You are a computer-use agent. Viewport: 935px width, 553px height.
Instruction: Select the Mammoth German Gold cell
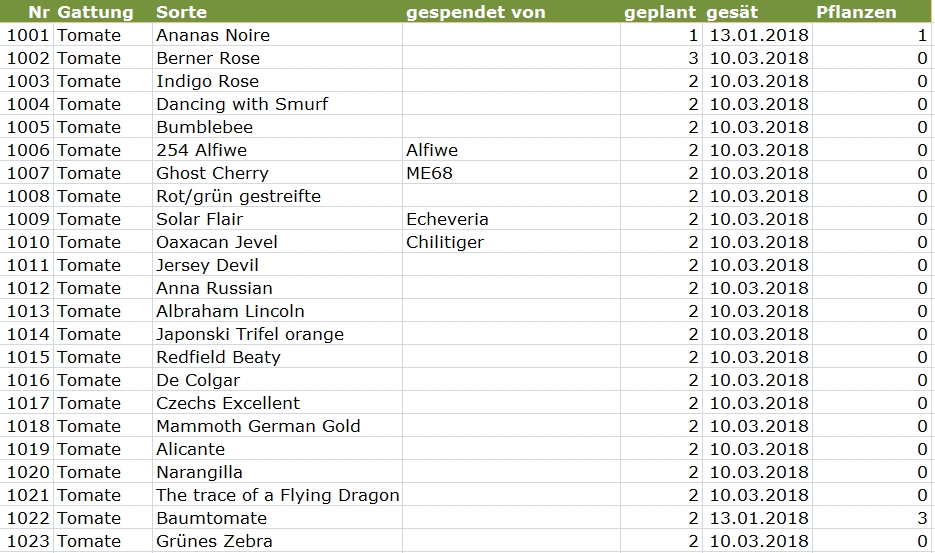point(277,426)
